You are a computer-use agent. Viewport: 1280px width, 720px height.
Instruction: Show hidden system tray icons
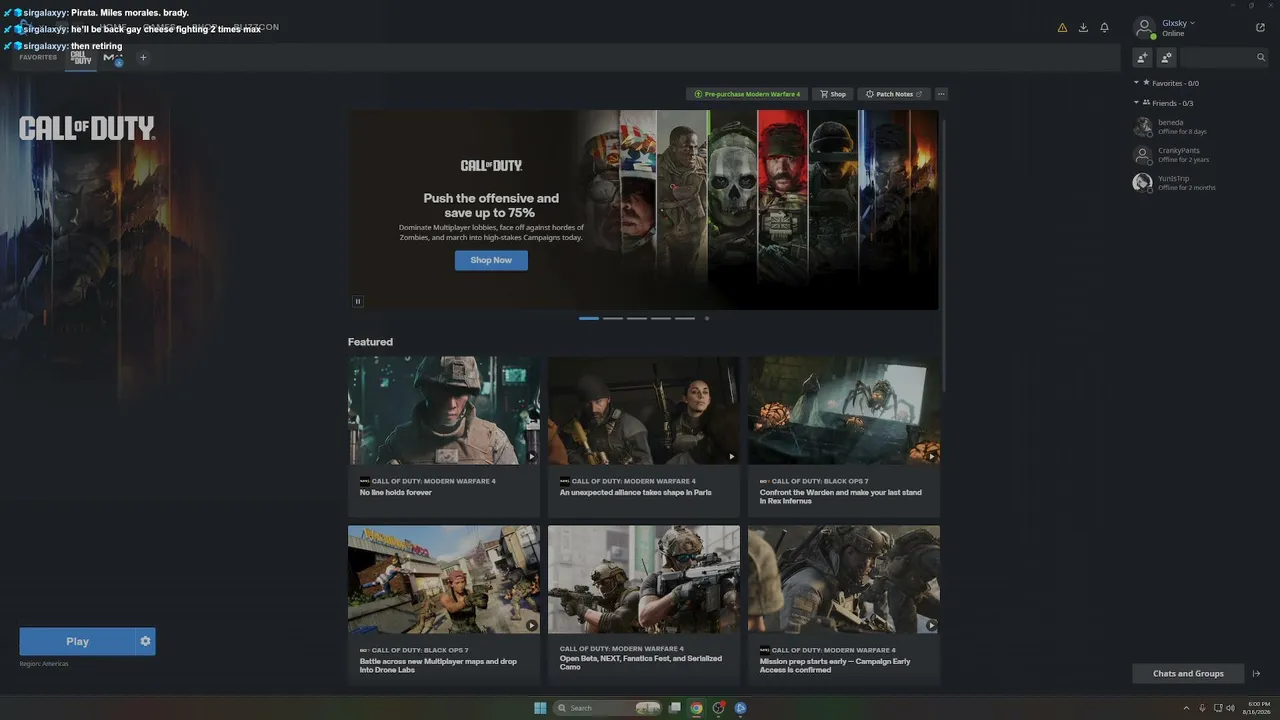click(1187, 708)
